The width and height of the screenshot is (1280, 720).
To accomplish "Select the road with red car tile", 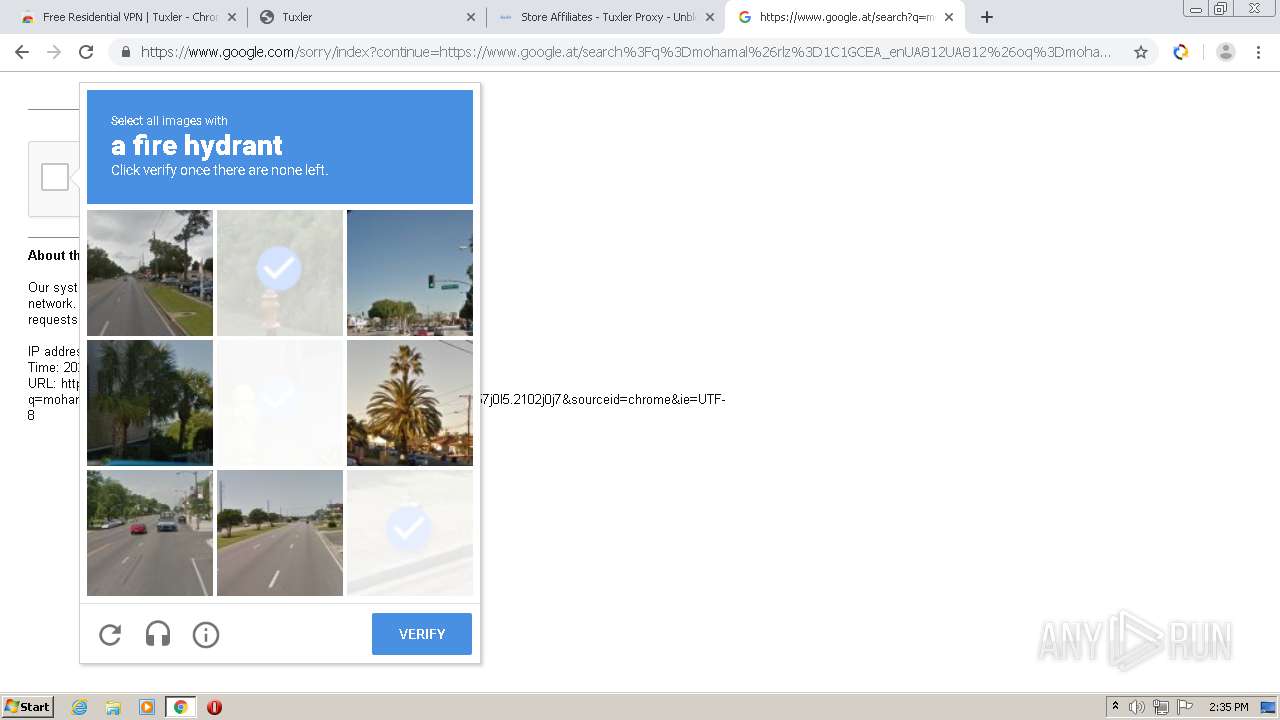I will 150,533.
